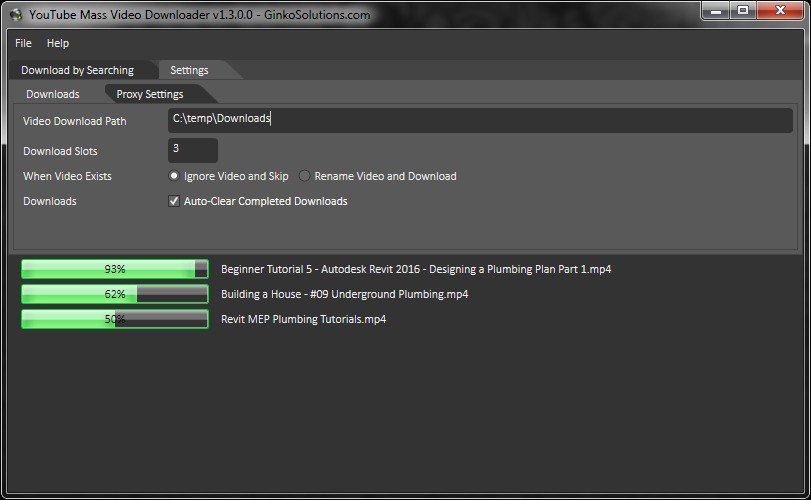Click the When Video Exists label

tap(67, 176)
